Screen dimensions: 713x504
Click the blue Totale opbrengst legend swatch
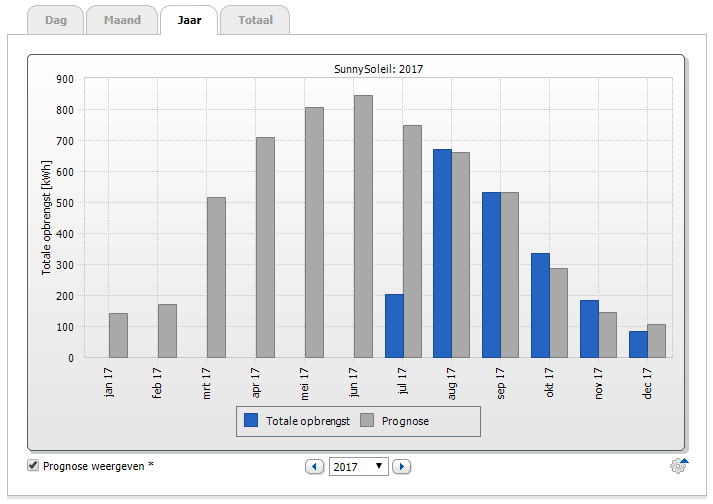point(251,420)
